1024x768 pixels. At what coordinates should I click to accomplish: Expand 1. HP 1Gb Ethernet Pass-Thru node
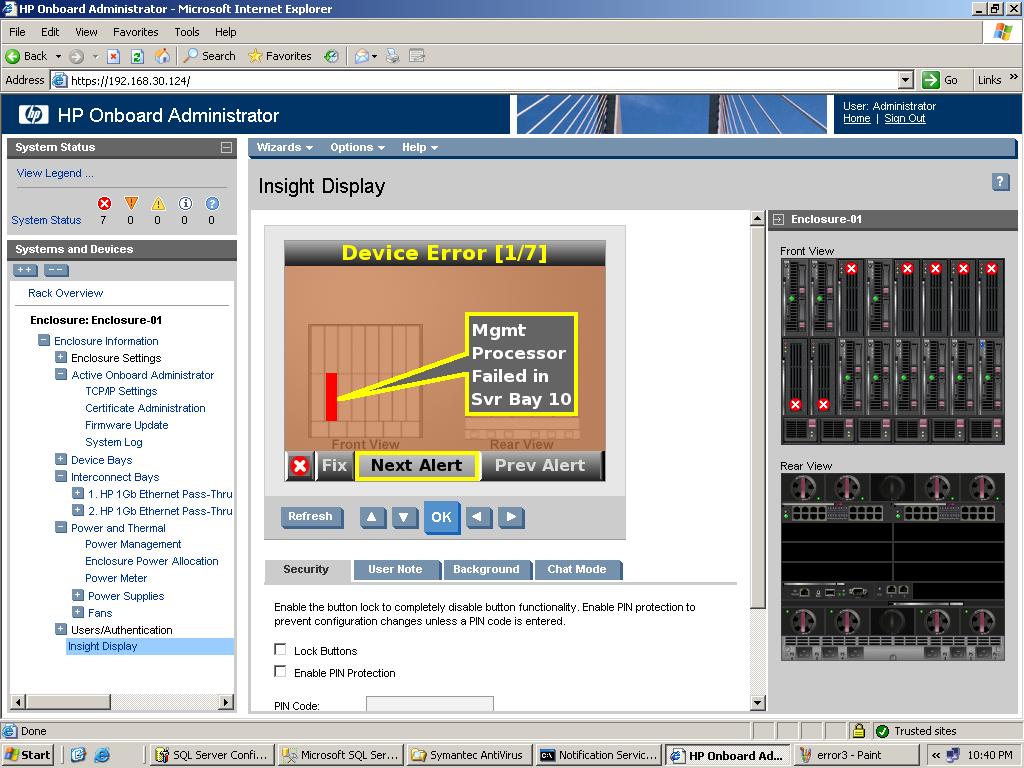[x=78, y=493]
